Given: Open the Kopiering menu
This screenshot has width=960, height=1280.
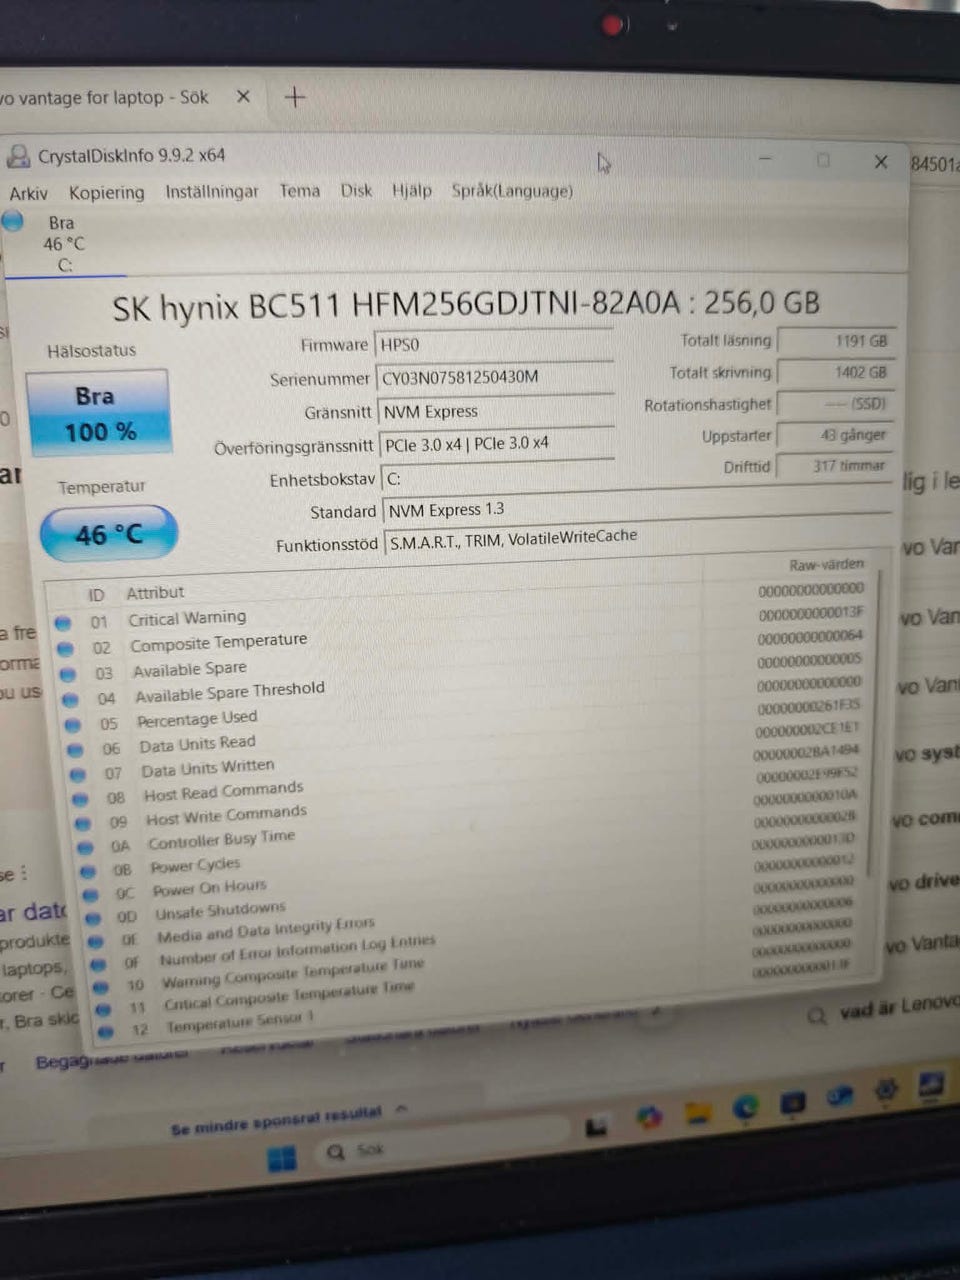Looking at the screenshot, I should 106,192.
